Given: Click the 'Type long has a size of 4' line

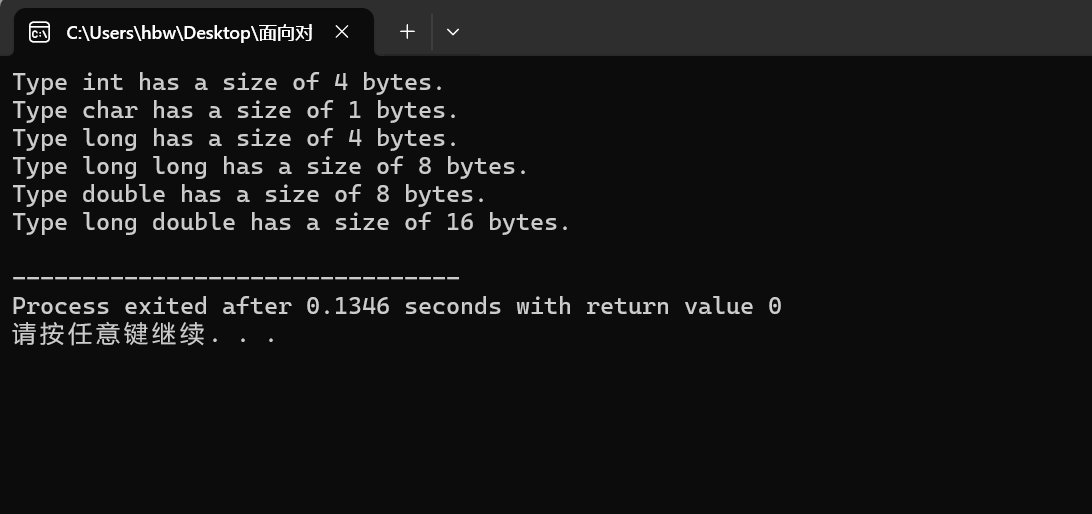Looking at the screenshot, I should pos(235,138).
